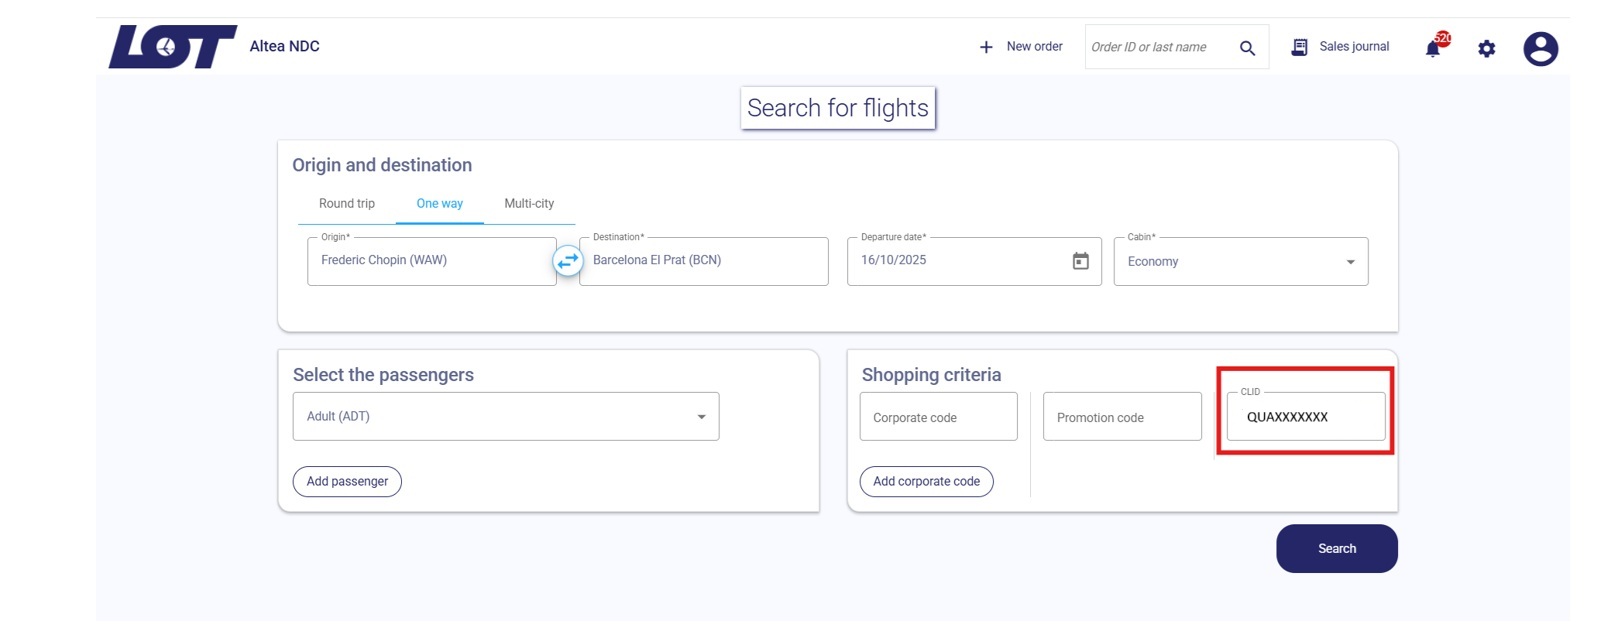This screenshot has height=644, width=1619.
Task: Expand the Cabin Economy dropdown
Action: tap(1350, 262)
